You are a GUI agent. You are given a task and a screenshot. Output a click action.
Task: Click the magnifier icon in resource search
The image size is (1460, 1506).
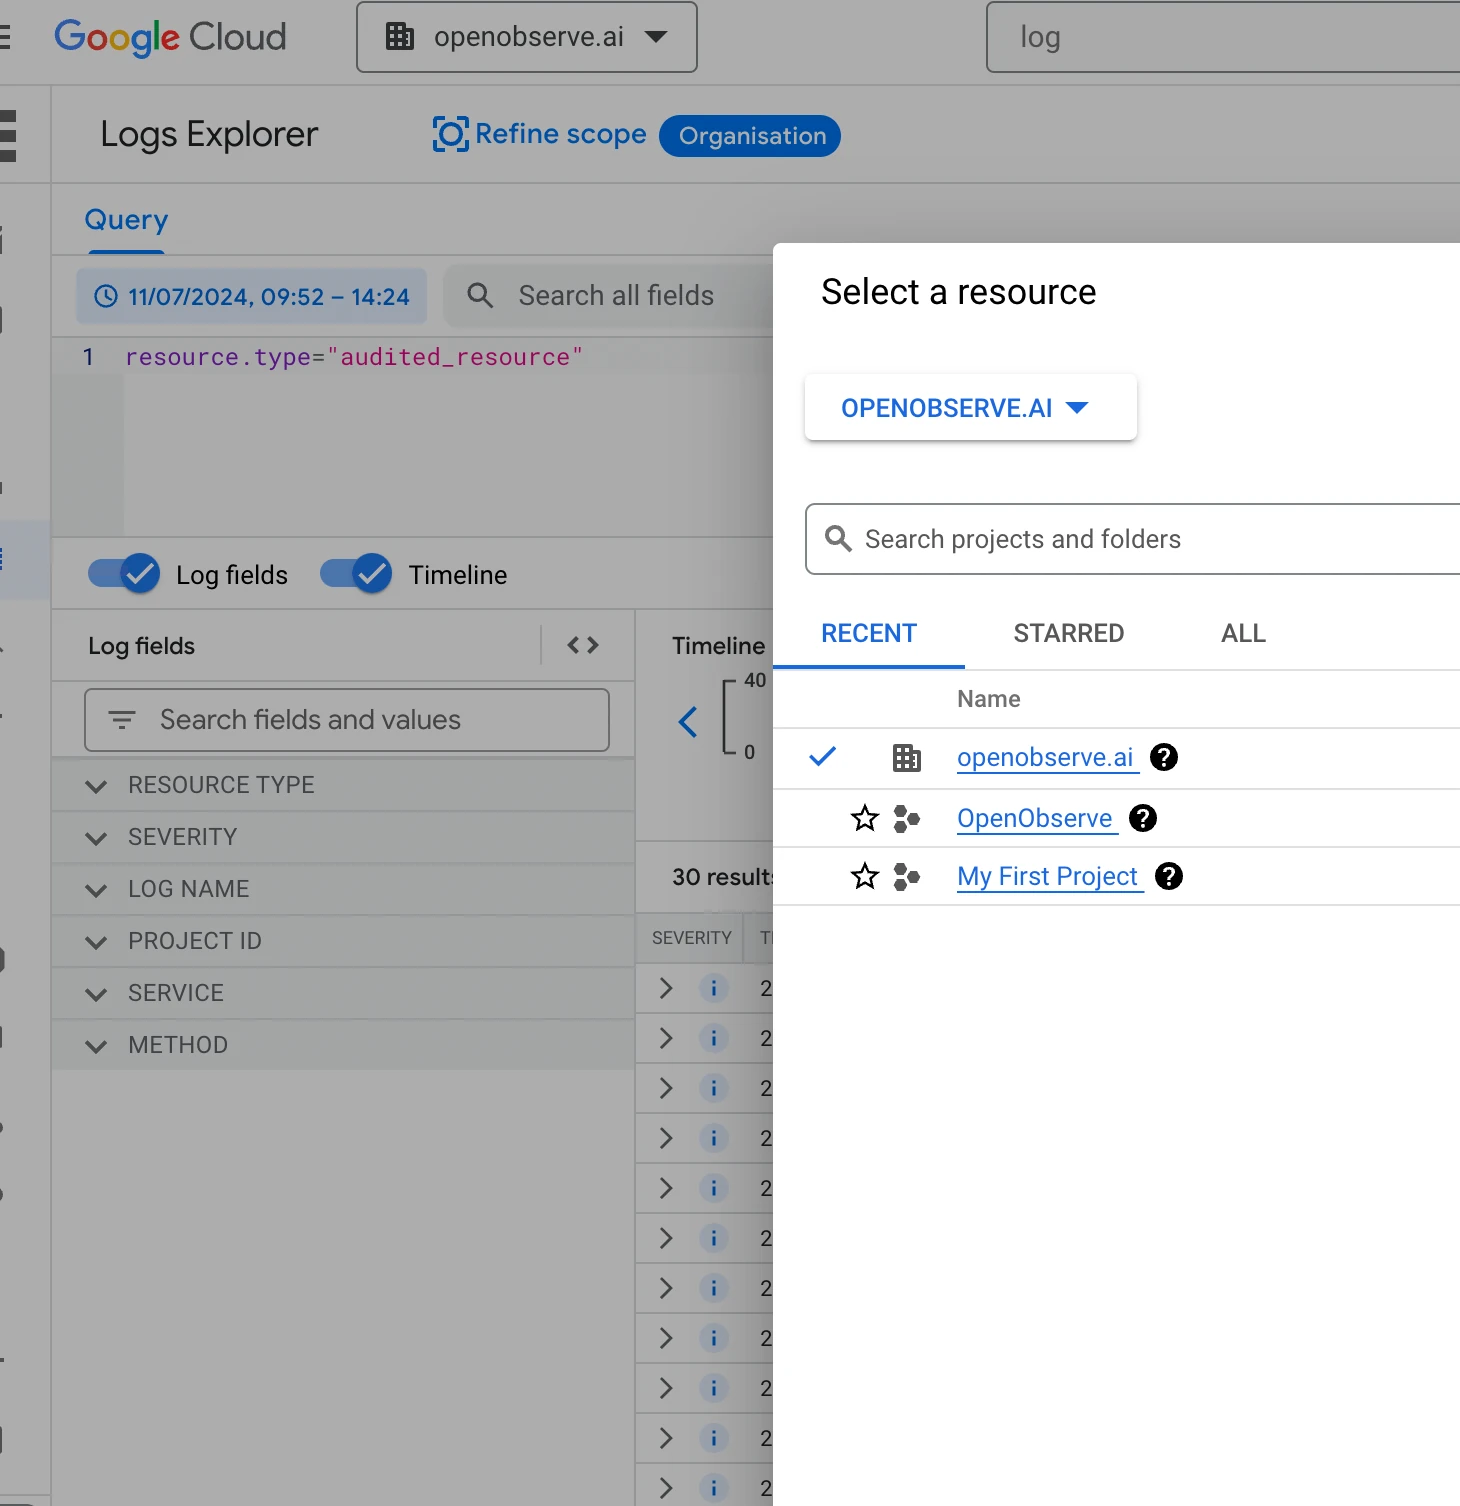tap(838, 539)
